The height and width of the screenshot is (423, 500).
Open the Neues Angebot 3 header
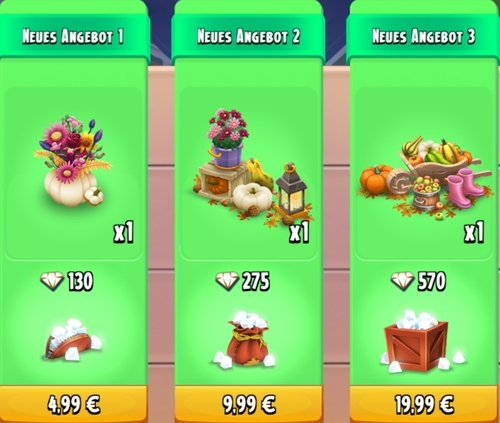424,36
